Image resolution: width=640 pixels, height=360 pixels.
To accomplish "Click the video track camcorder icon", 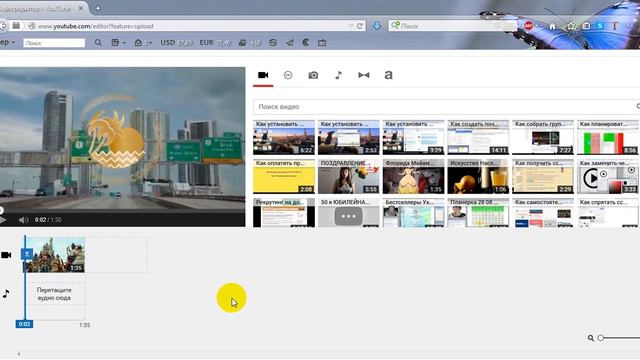I will [x=6, y=255].
